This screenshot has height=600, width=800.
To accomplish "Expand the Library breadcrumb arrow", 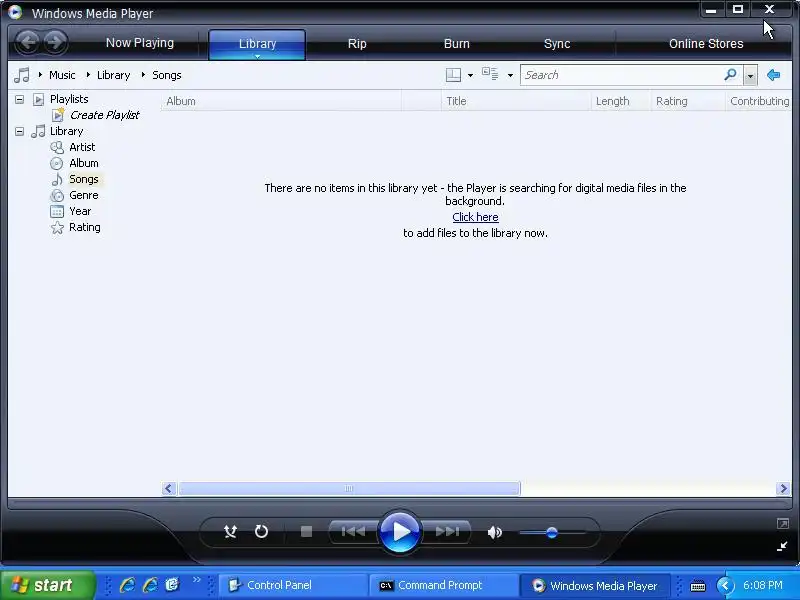I will click(88, 75).
